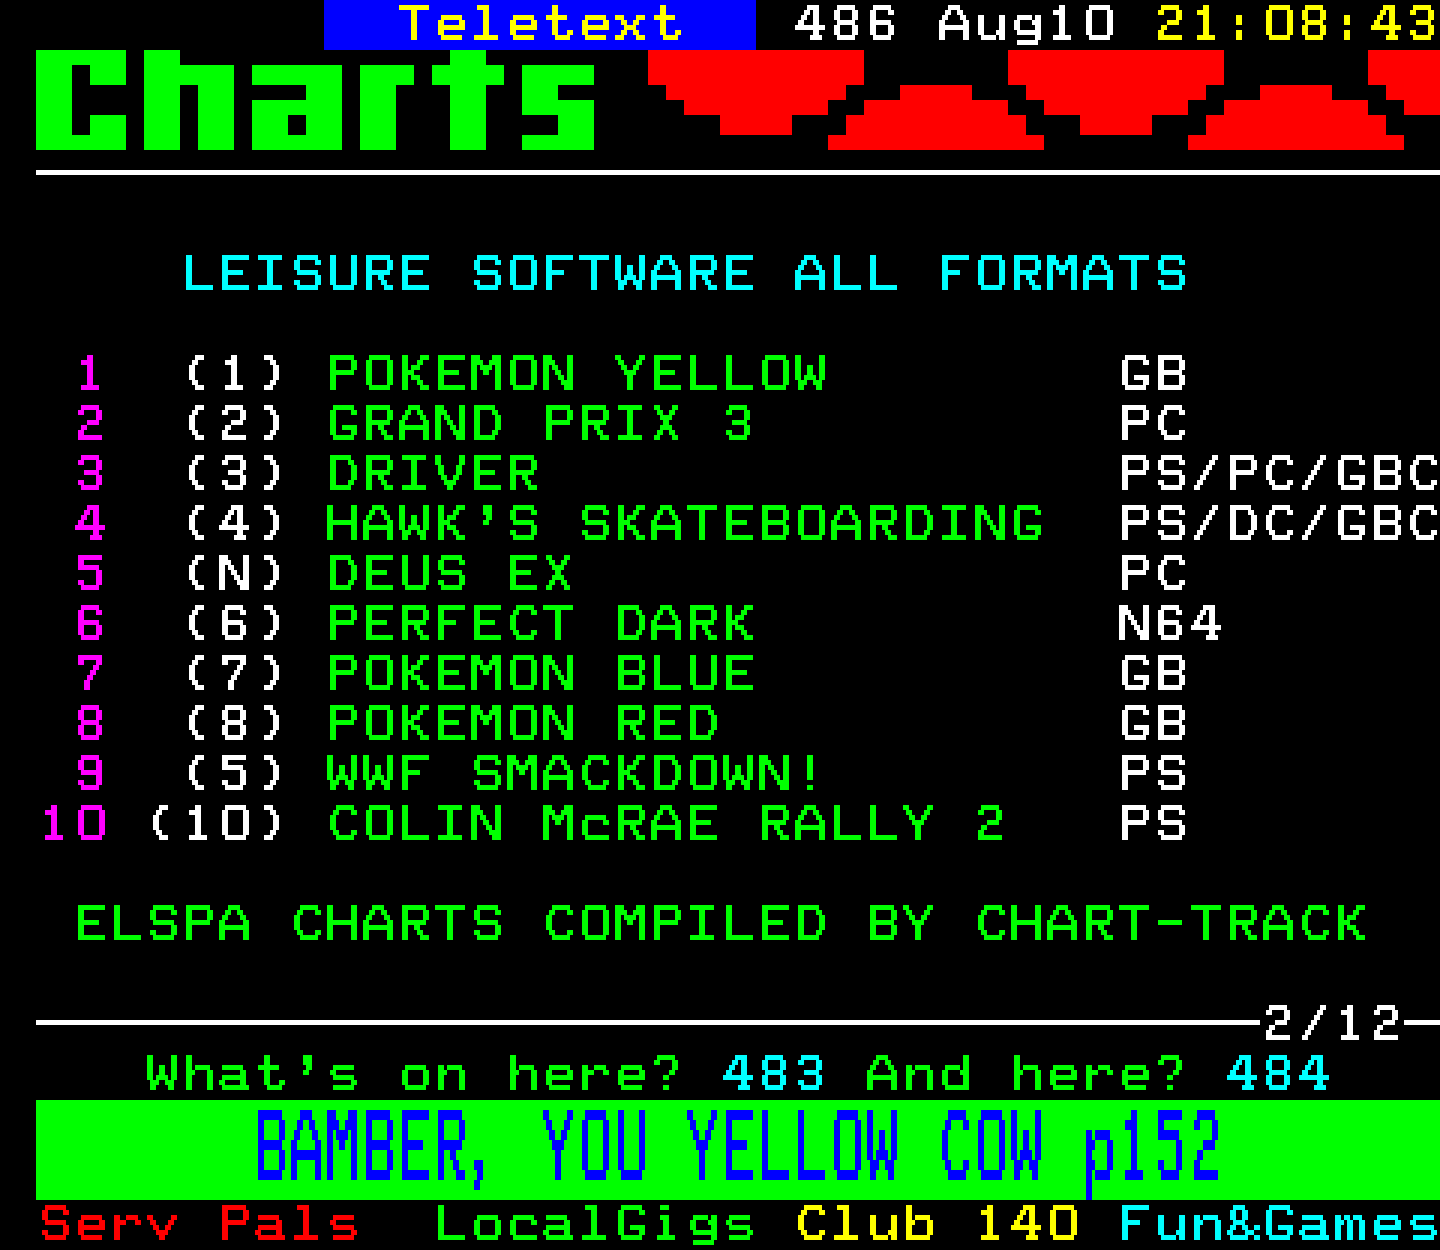The height and width of the screenshot is (1250, 1440).
Task: Go to page 484 link
Action: tap(1278, 1074)
